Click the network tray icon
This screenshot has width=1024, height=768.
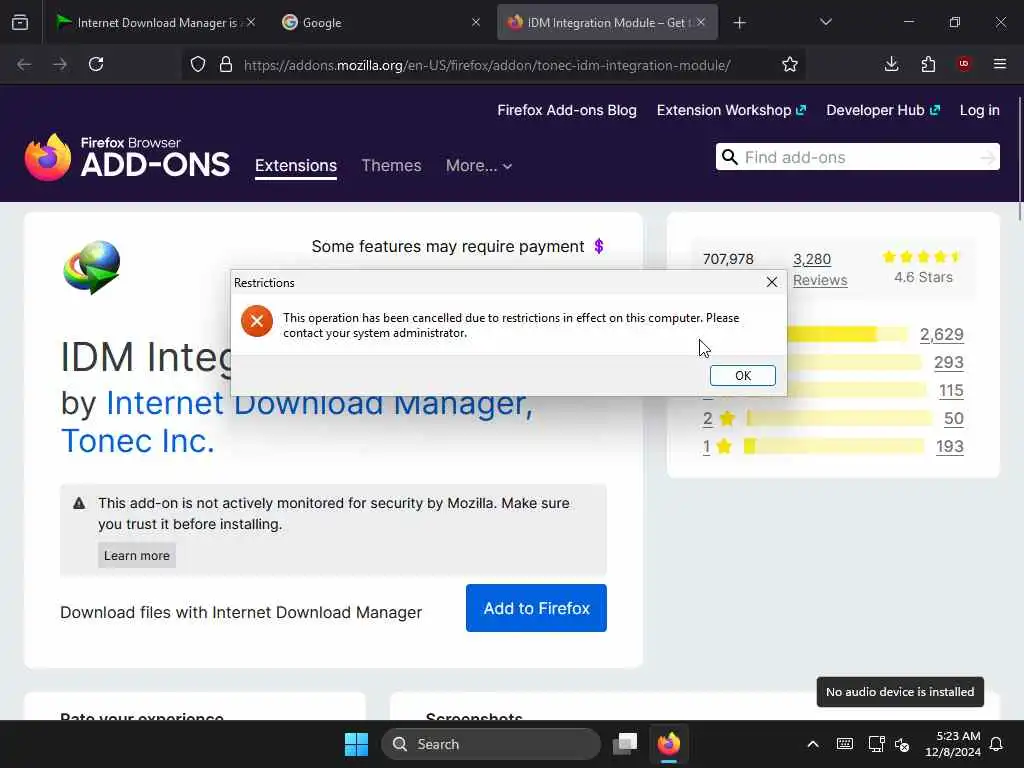click(876, 744)
